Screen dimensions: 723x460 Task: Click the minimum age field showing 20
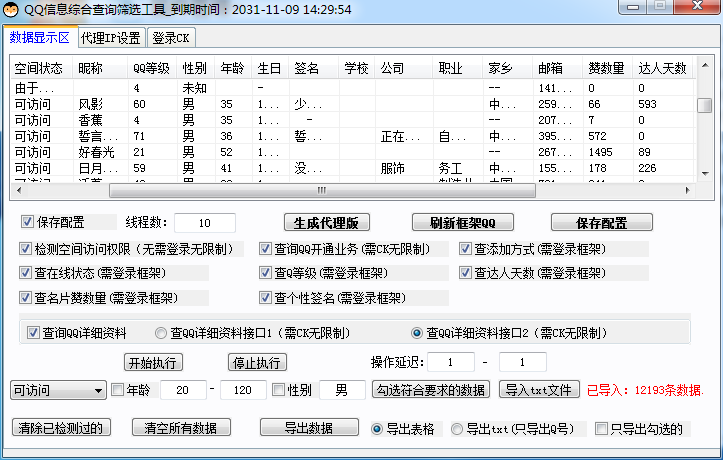pyautogui.click(x=183, y=390)
